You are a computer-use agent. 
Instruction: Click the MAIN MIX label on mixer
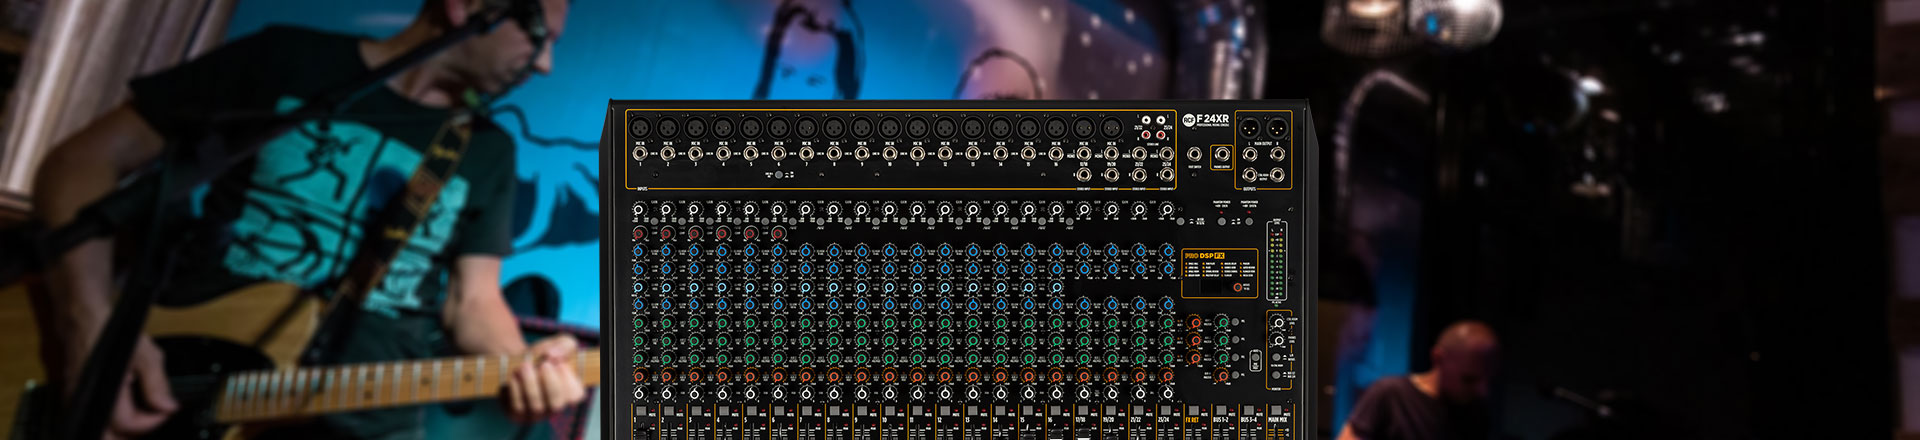coord(1278,420)
